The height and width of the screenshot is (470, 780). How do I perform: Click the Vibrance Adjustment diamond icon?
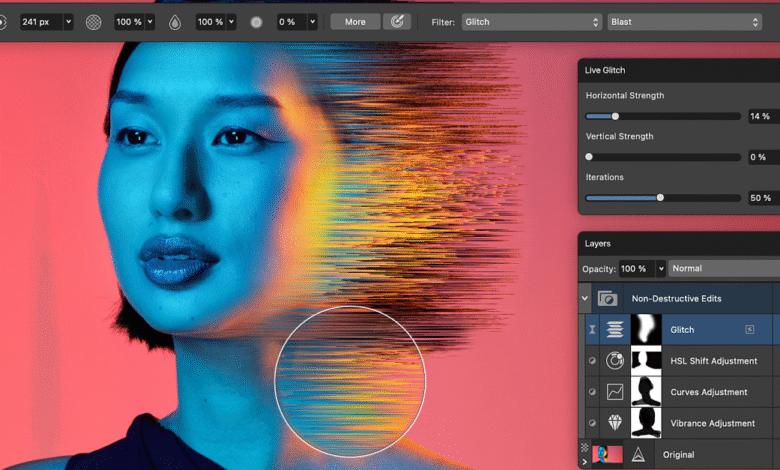(x=615, y=423)
